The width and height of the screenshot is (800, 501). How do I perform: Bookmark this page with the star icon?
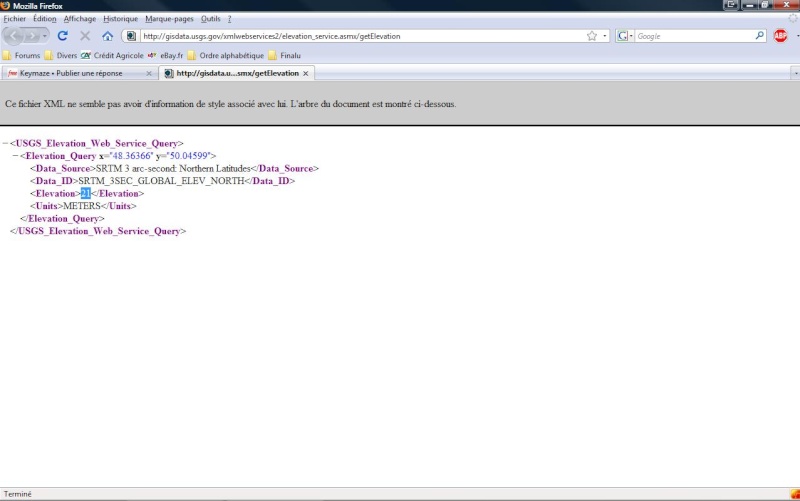click(592, 36)
